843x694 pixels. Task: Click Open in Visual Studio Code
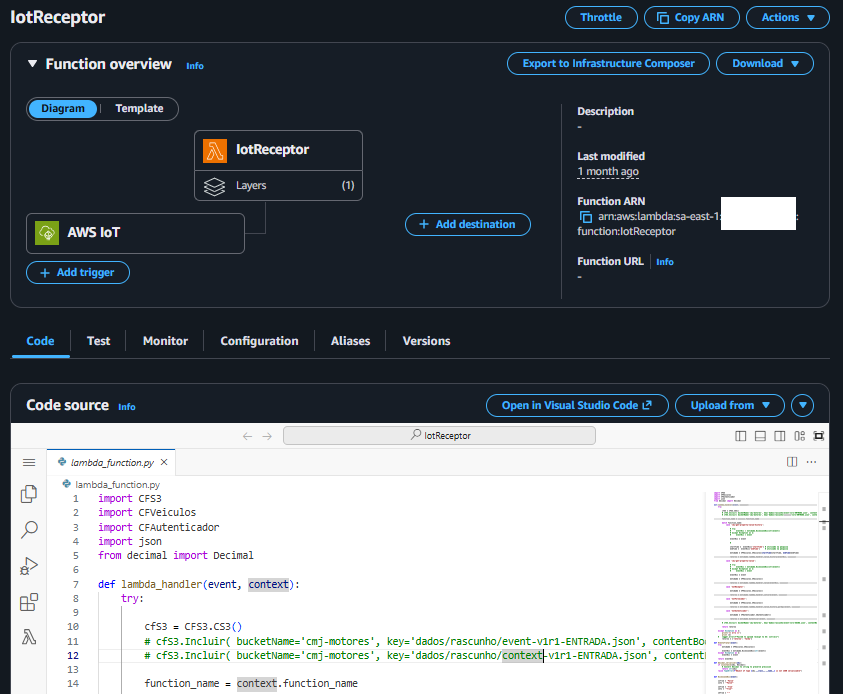[577, 405]
